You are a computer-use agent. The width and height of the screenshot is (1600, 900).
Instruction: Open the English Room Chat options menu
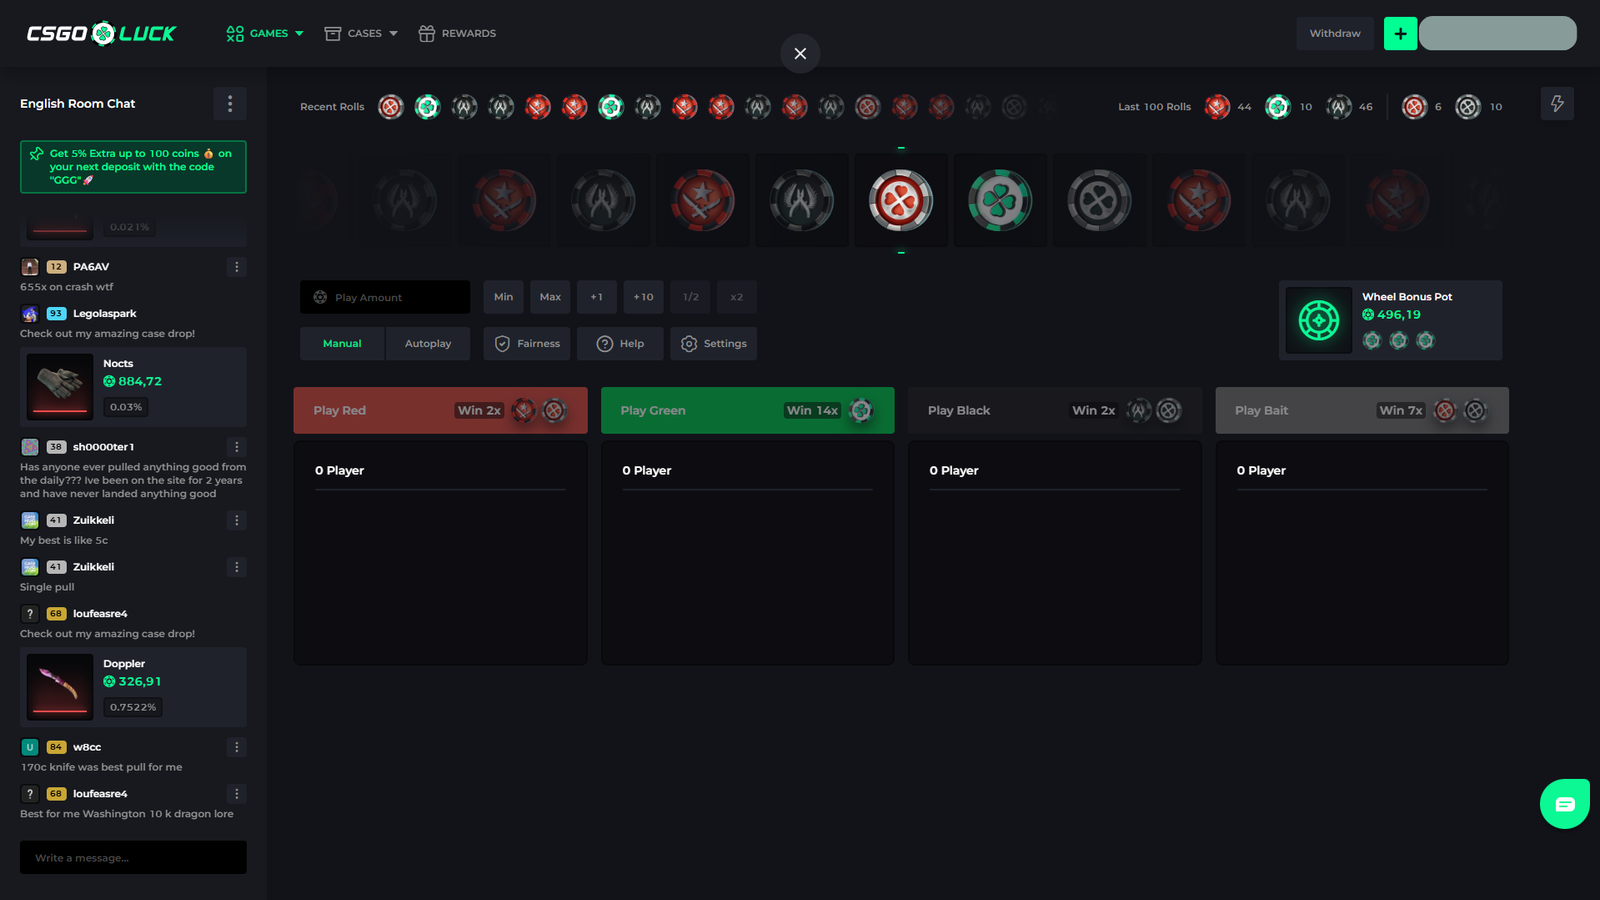coord(230,103)
